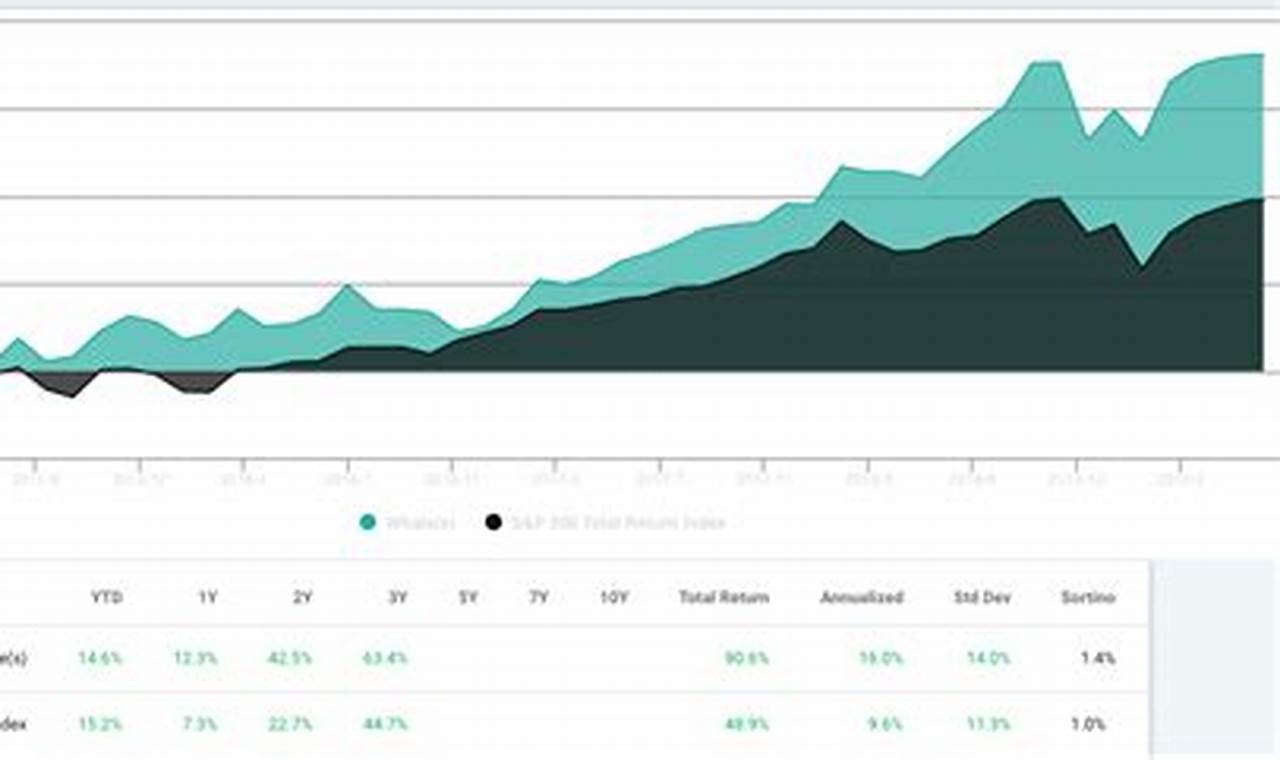Toggle the S&P 500 Total Return Index label
The image size is (1280, 760).
click(x=618, y=522)
